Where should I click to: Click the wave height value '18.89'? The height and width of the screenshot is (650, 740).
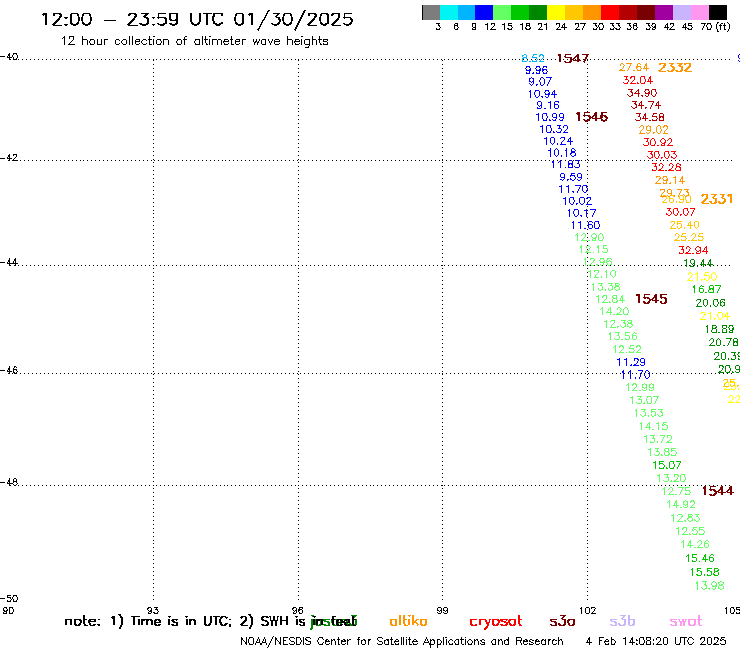coord(719,329)
